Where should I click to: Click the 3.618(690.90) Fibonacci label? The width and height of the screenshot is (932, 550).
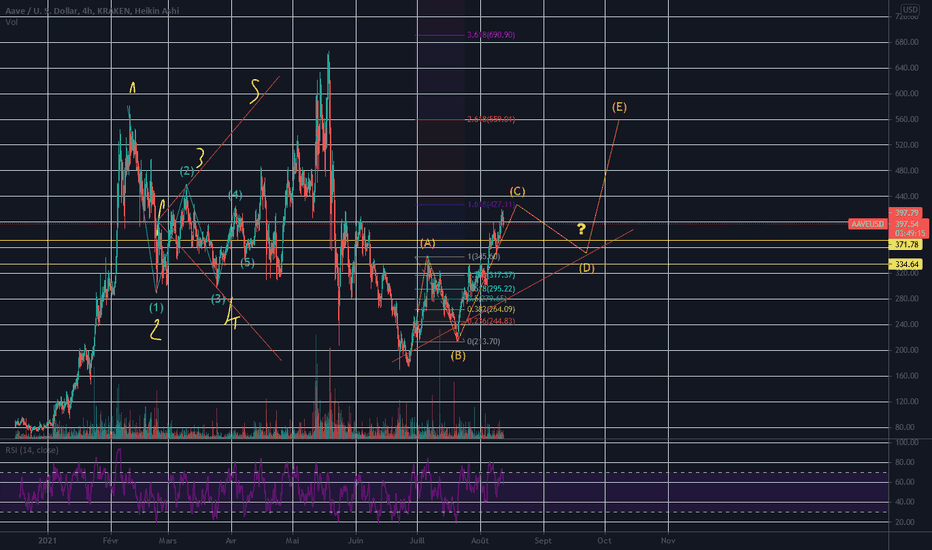point(491,35)
